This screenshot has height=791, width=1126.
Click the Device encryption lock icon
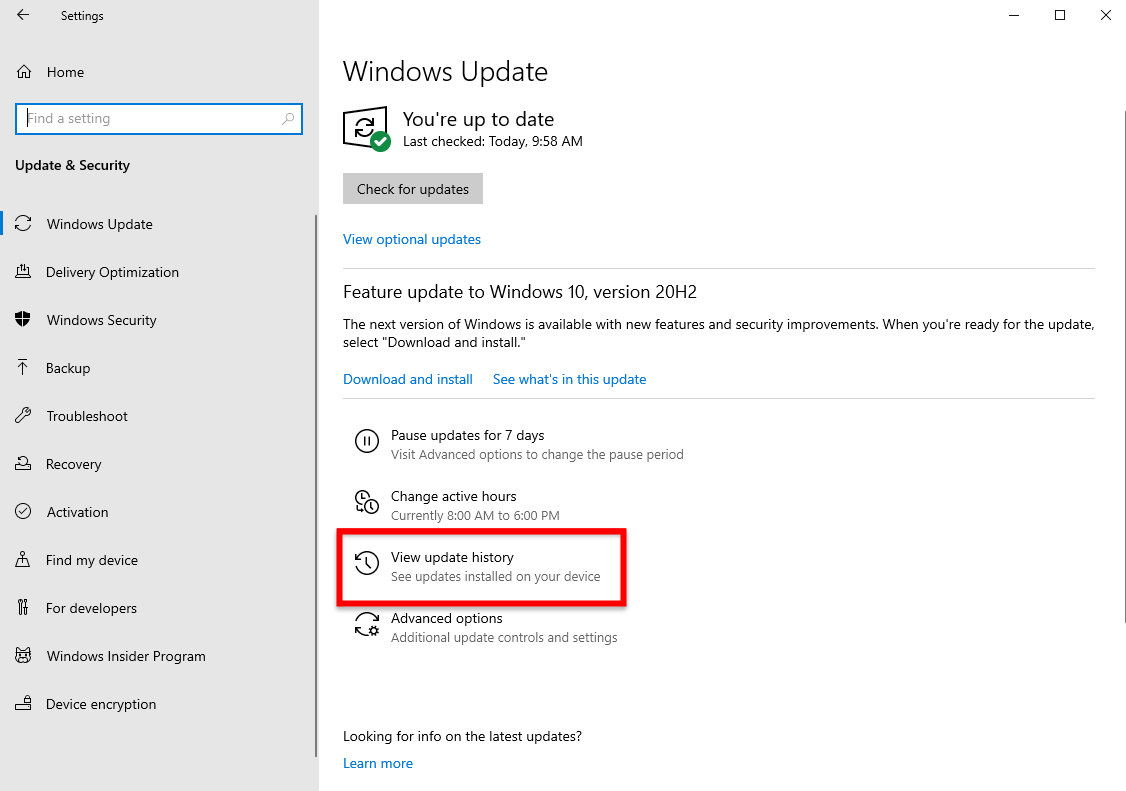click(23, 703)
